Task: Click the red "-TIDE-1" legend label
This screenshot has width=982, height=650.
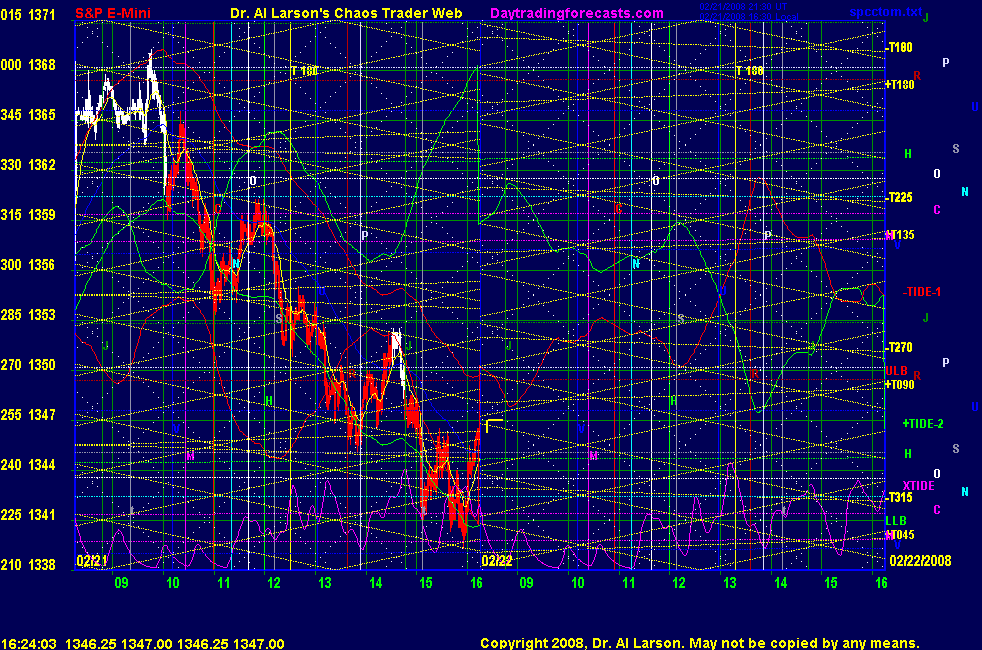Action: pyautogui.click(x=922, y=292)
